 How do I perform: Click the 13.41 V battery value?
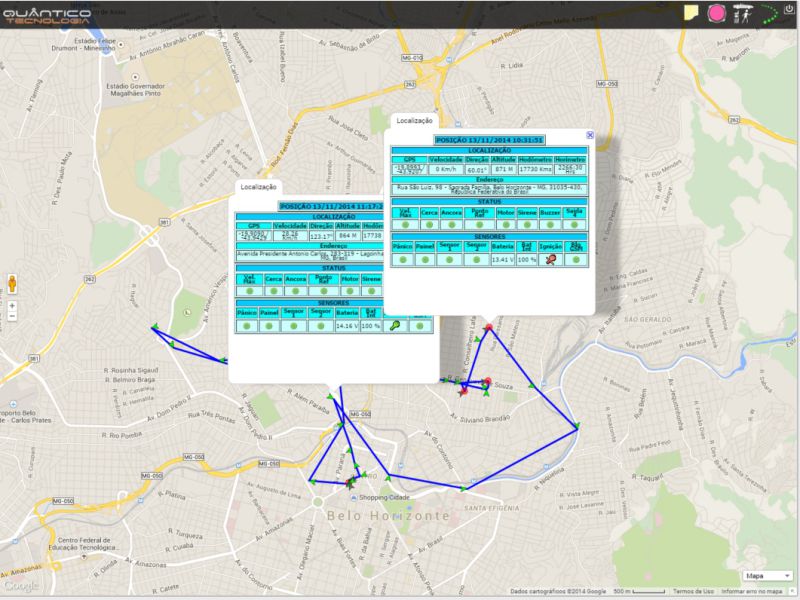[503, 260]
